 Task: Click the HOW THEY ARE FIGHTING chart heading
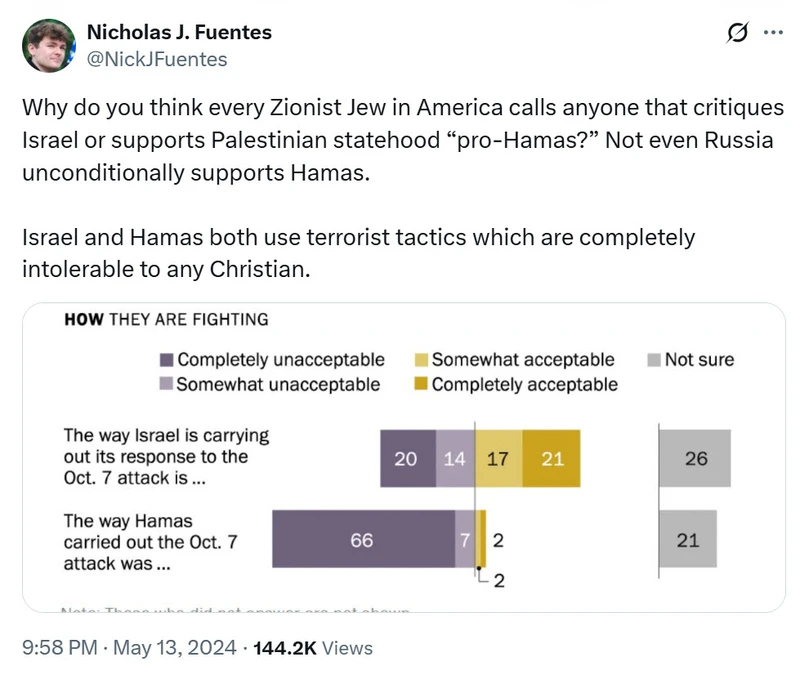pyautogui.click(x=166, y=320)
